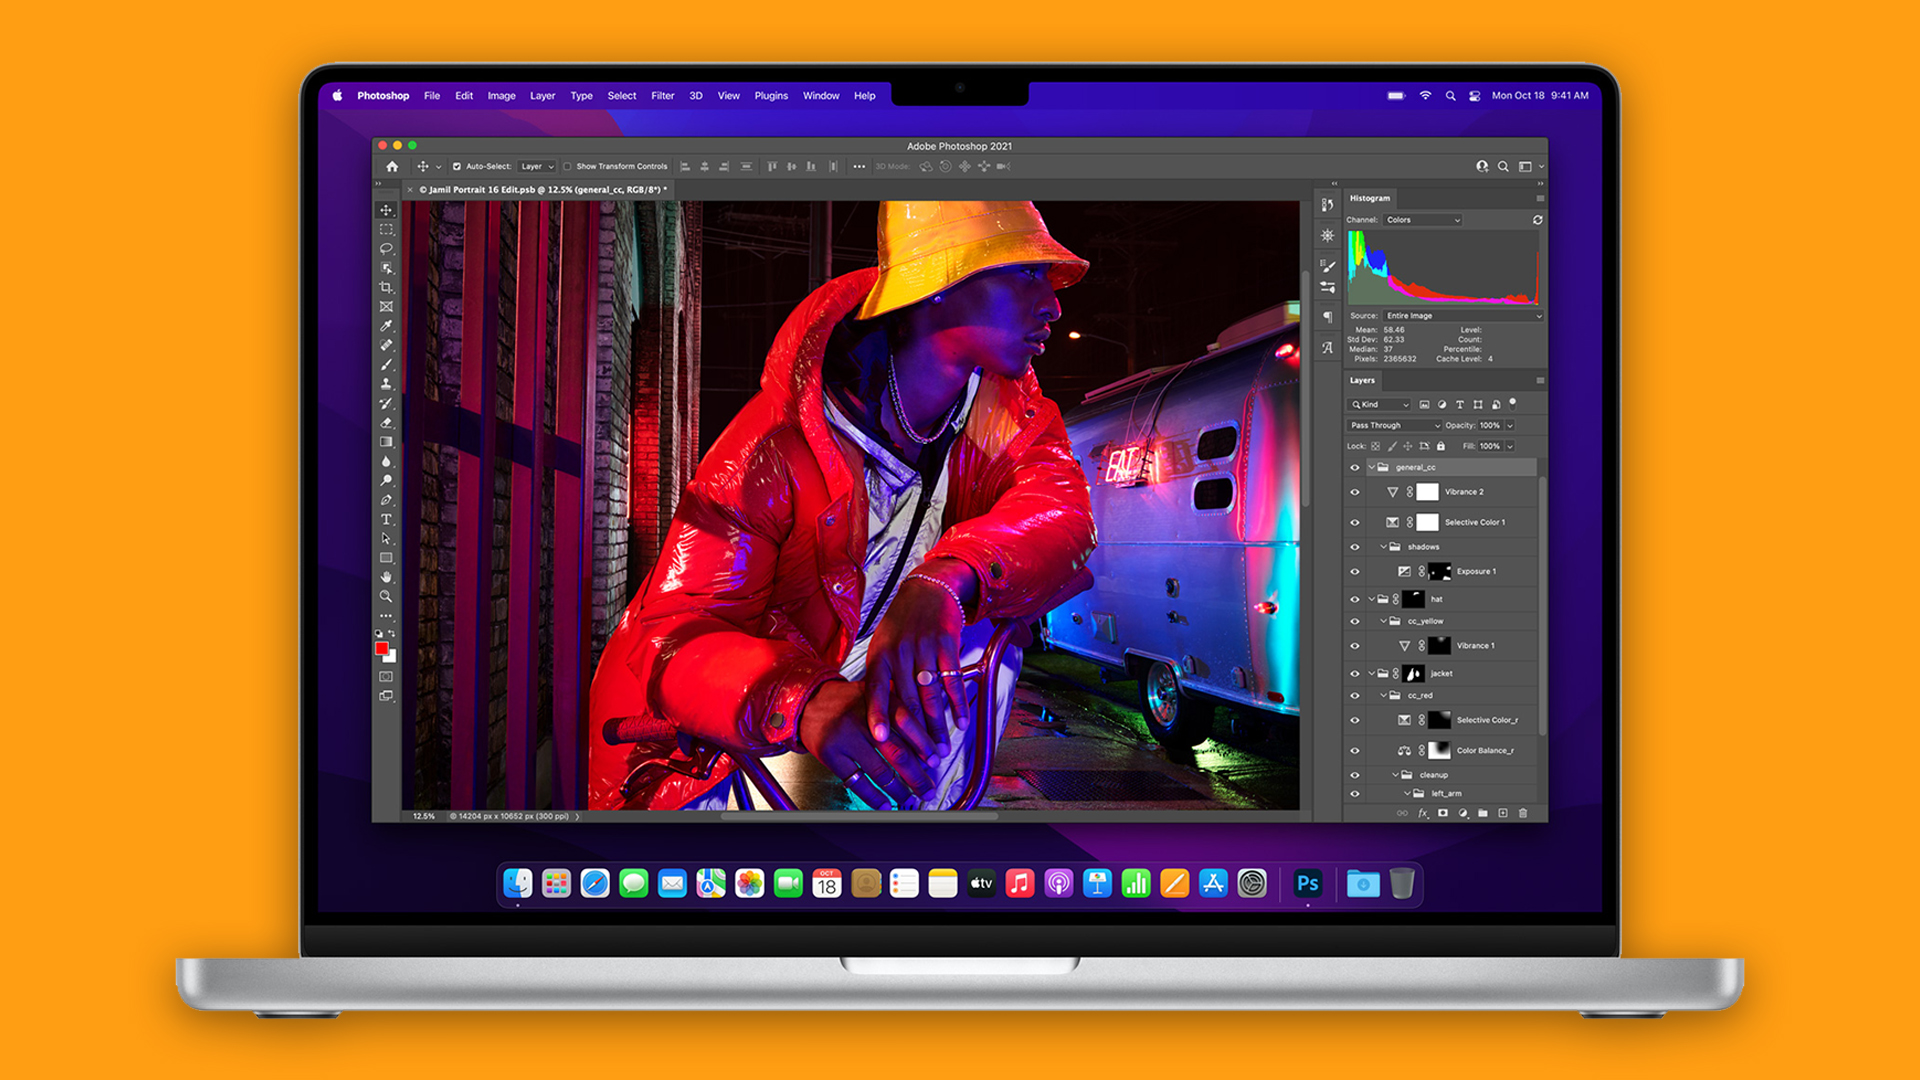Click the Gradient tool icon

click(386, 443)
